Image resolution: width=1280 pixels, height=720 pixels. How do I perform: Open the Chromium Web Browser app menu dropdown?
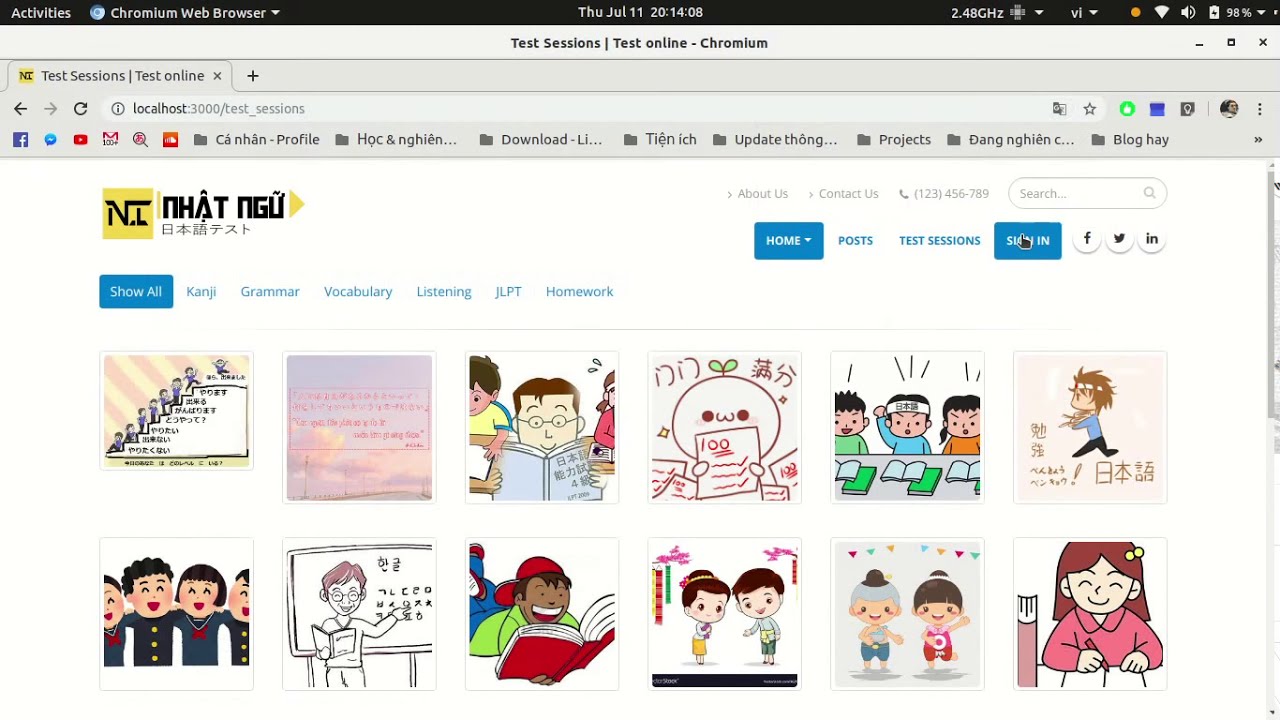(x=185, y=12)
